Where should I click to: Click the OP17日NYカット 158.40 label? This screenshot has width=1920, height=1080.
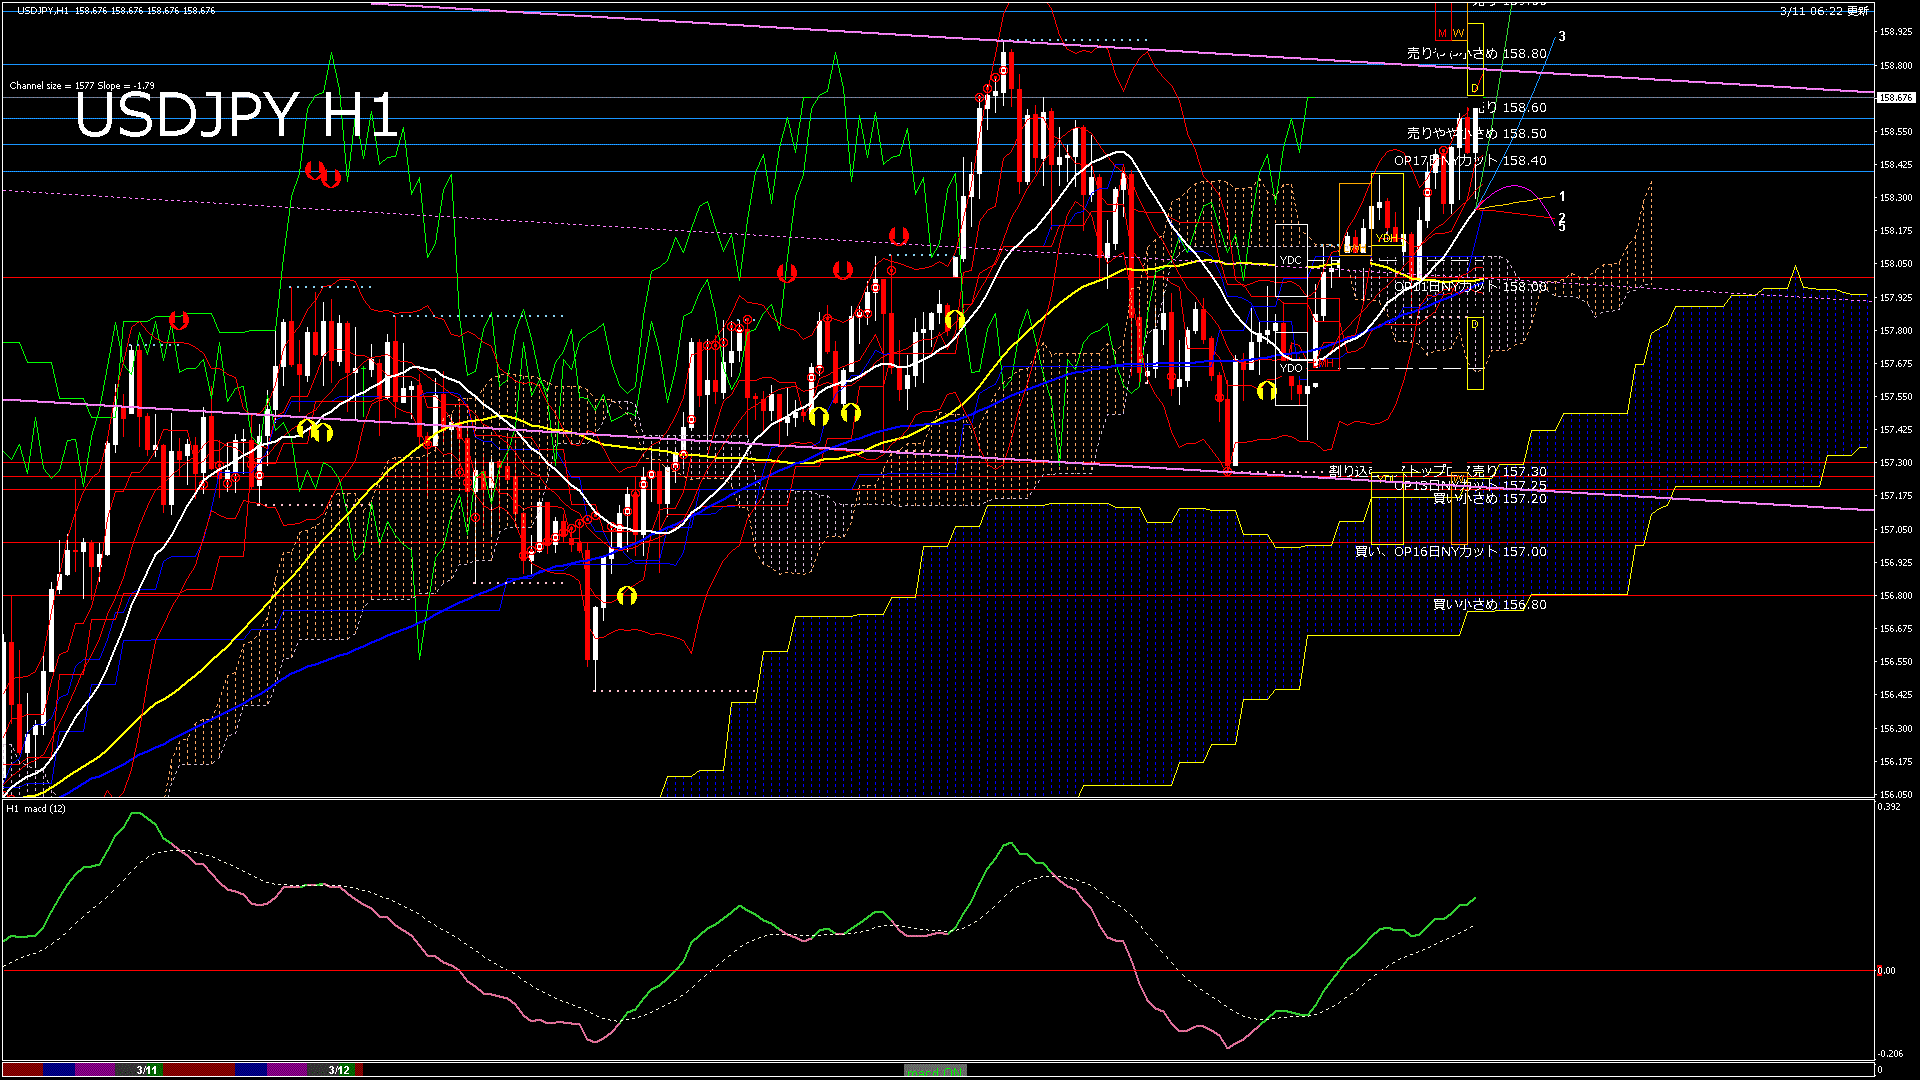1470,161
